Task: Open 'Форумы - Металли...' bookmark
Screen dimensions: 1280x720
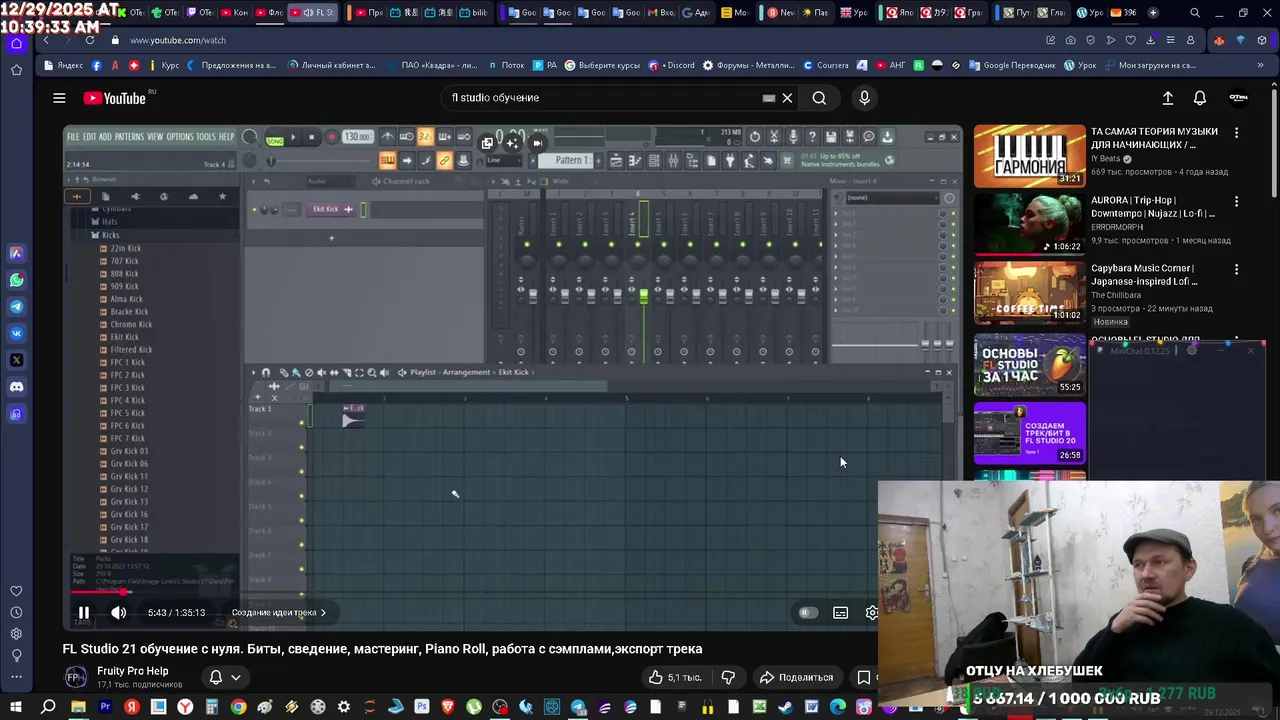Action: [749, 65]
